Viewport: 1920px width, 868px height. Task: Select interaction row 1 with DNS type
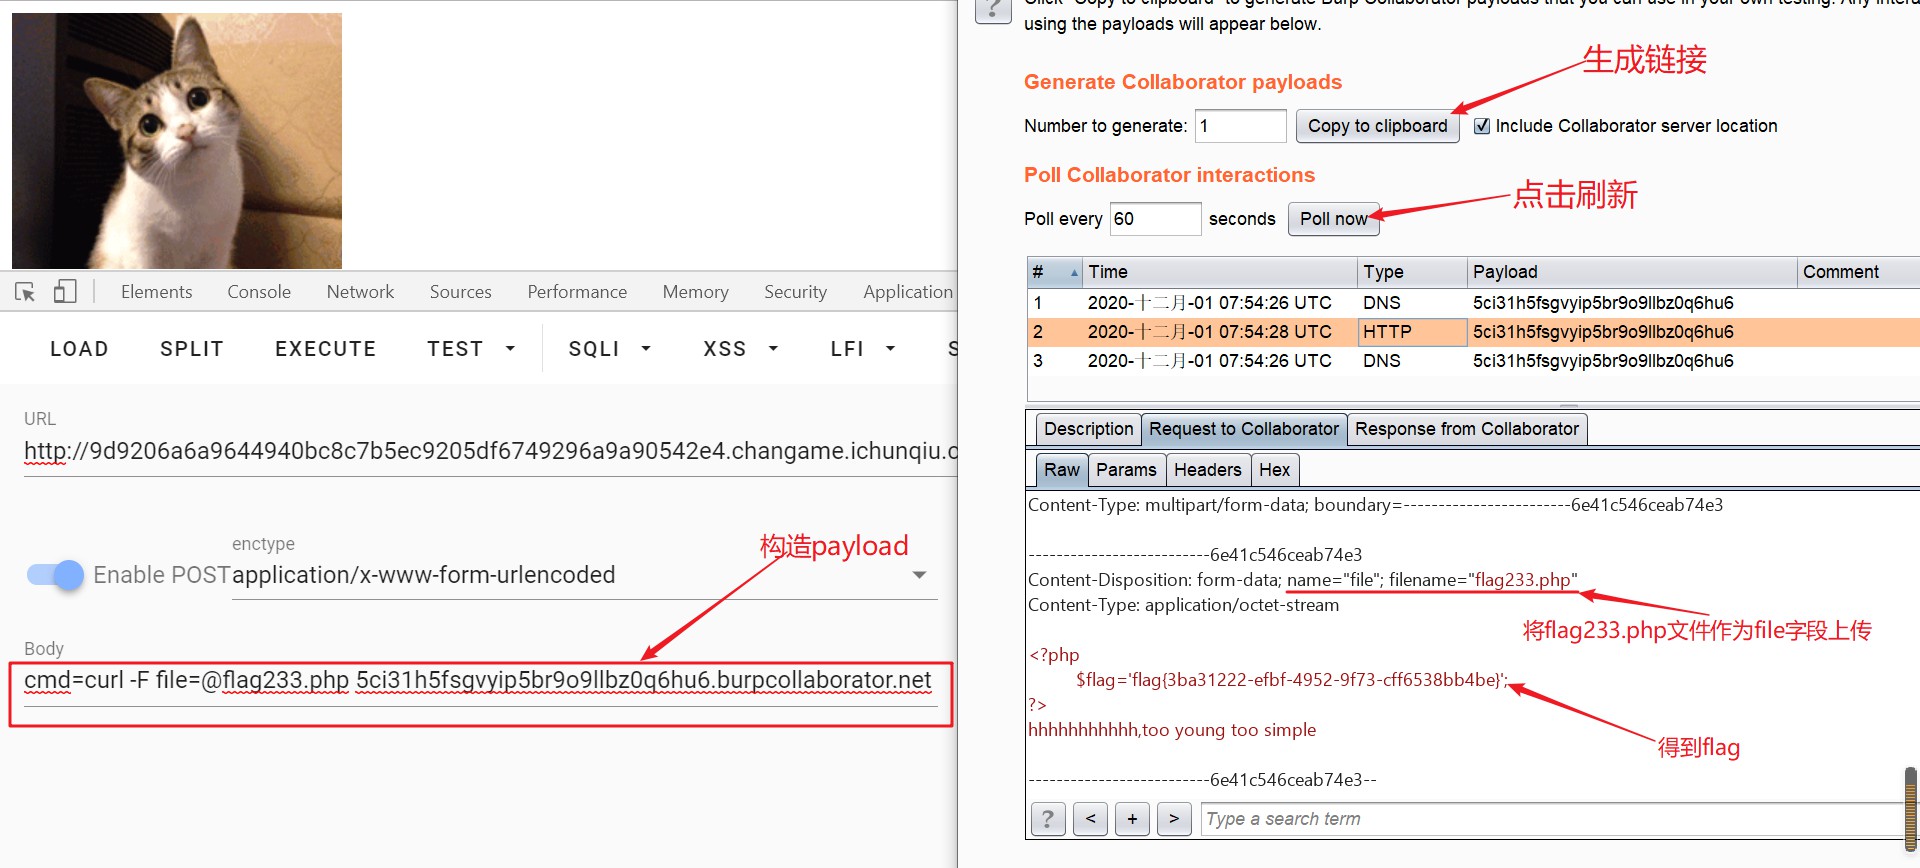pos(1473,303)
